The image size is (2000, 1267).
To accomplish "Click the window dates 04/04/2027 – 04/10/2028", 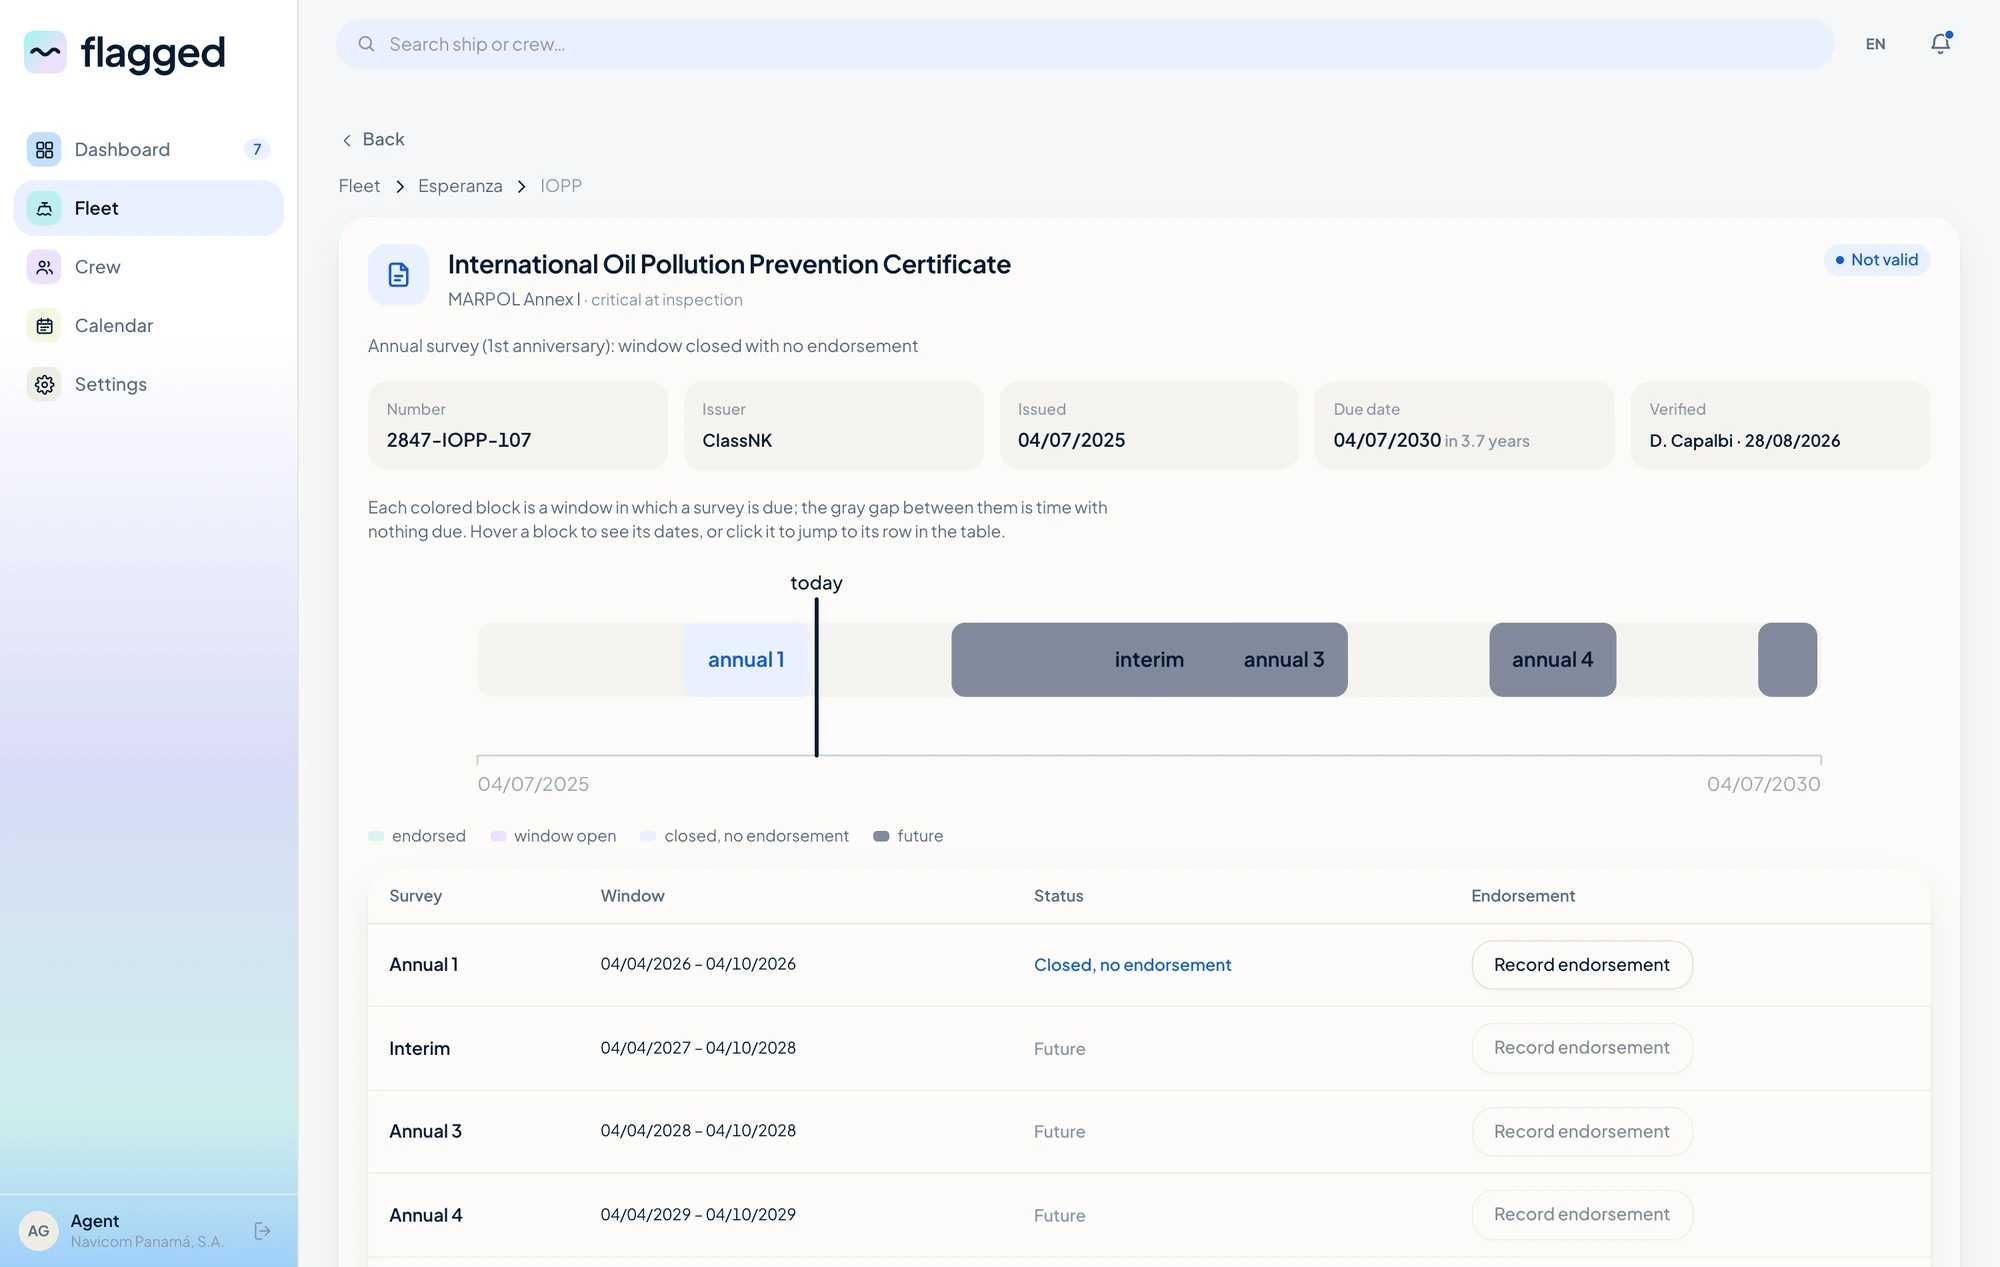I will click(x=698, y=1048).
